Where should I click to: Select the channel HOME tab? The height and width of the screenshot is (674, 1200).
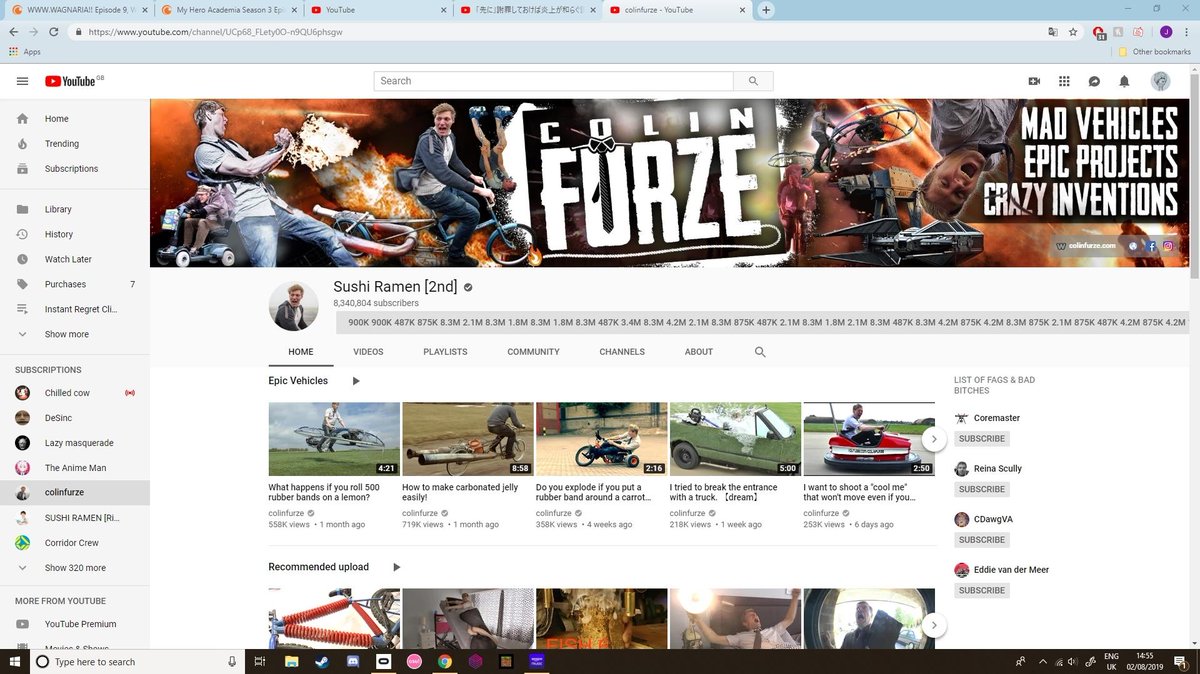tap(301, 352)
